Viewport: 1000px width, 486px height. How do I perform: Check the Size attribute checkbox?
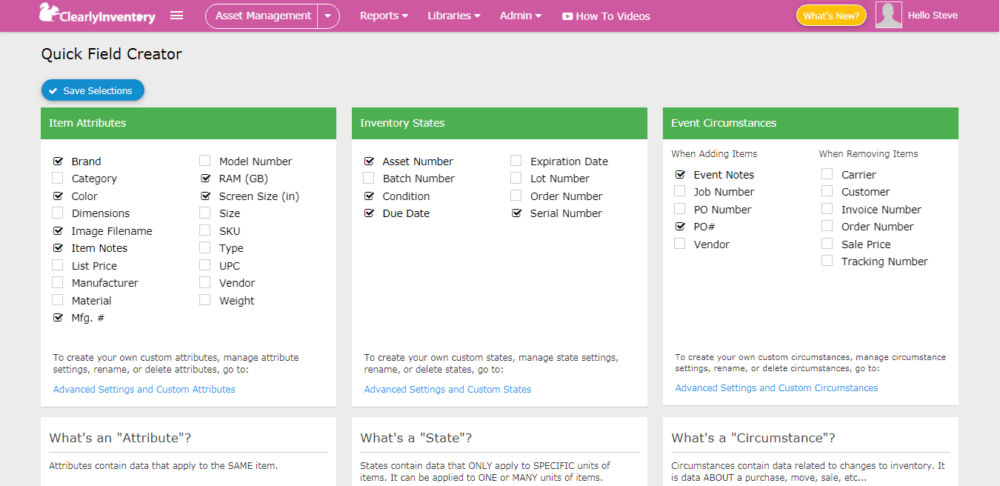(205, 212)
